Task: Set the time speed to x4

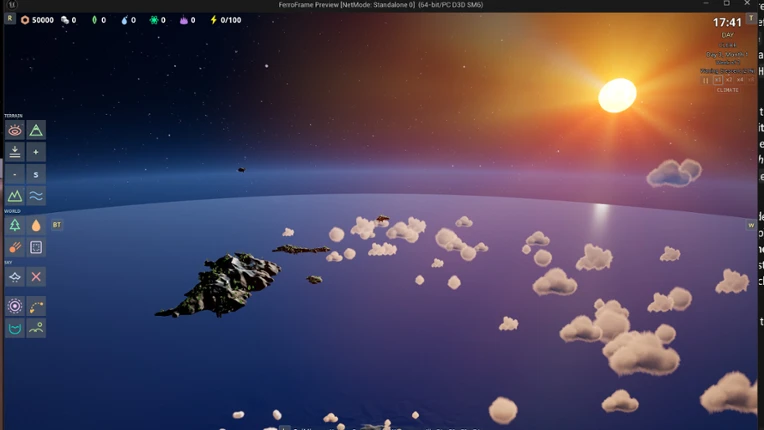Action: [x=740, y=80]
